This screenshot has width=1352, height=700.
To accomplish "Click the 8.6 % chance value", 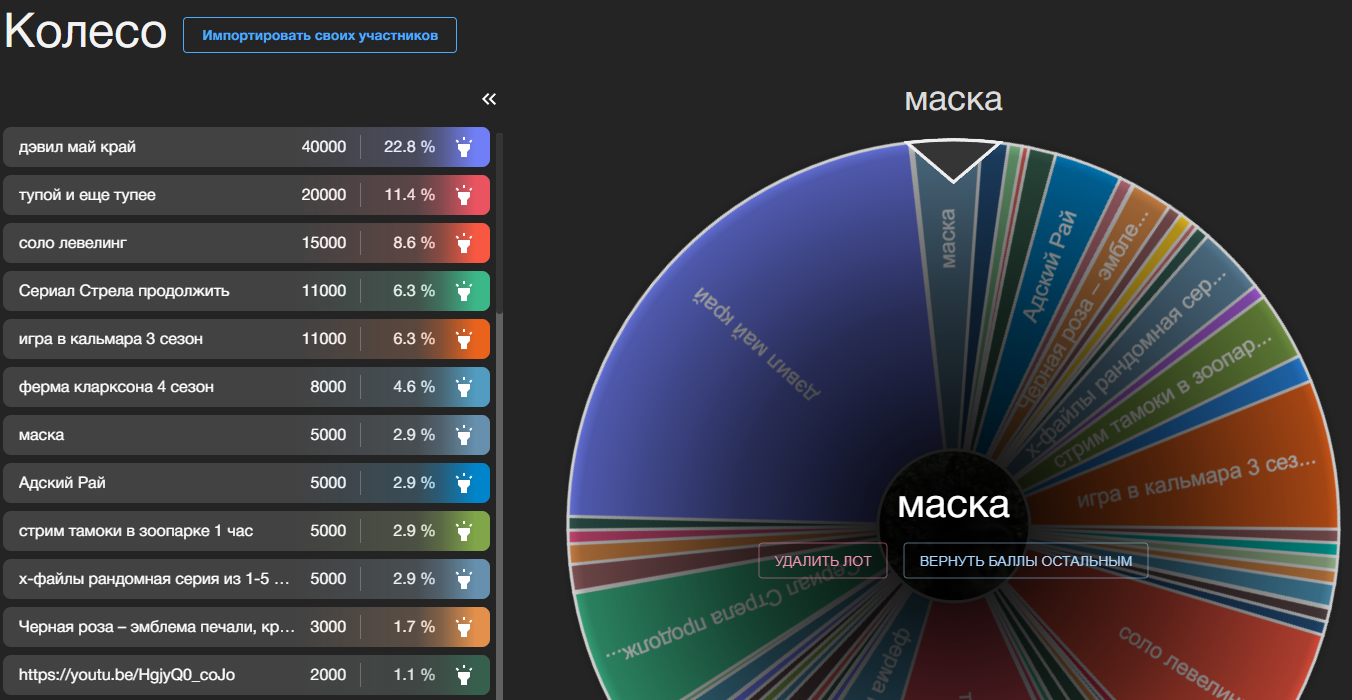I will click(414, 243).
